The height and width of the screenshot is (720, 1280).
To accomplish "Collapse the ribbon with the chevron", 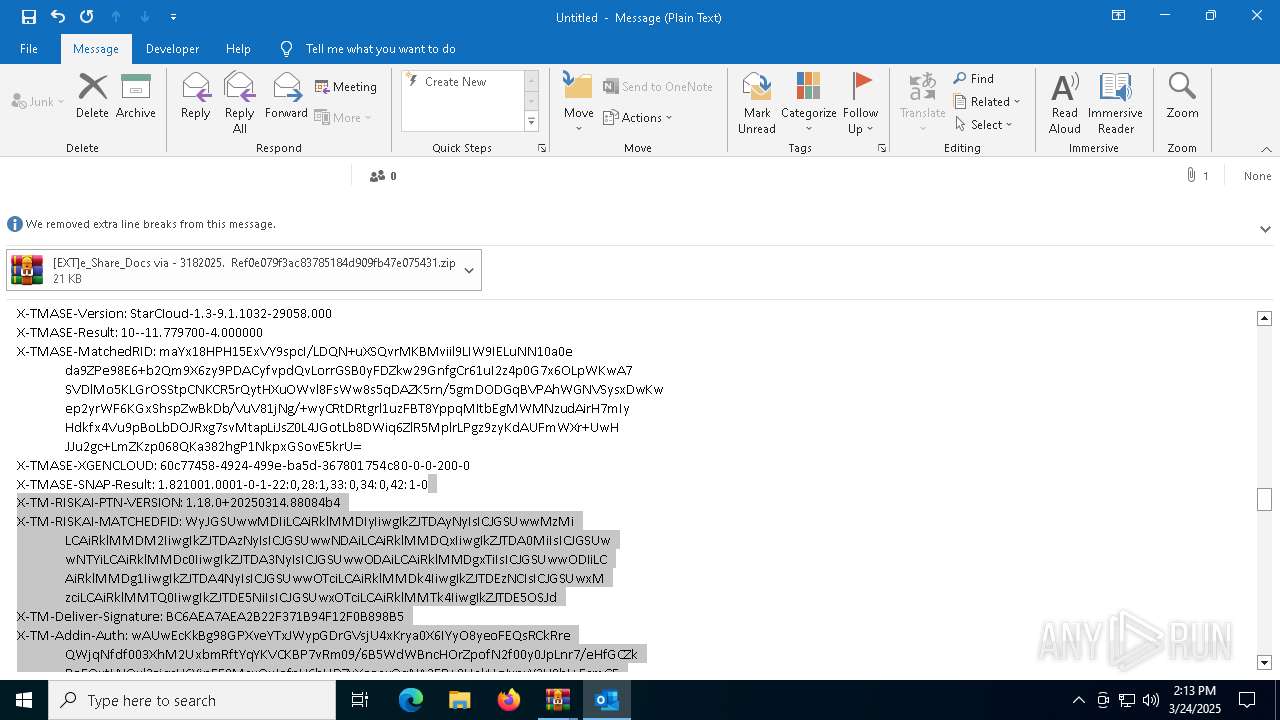I will (1266, 148).
